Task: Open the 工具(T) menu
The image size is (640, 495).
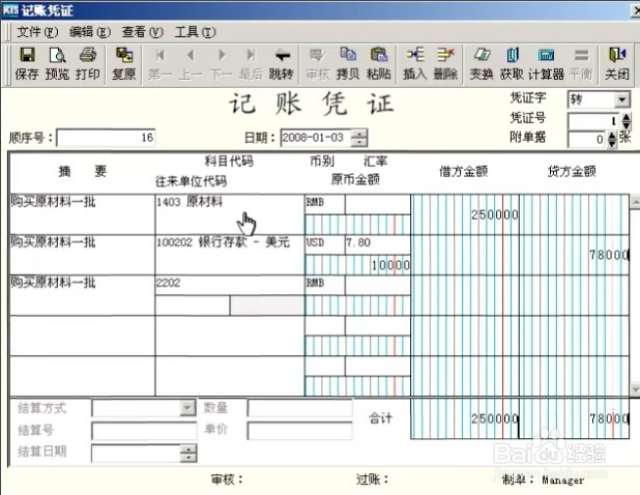Action: [195, 32]
